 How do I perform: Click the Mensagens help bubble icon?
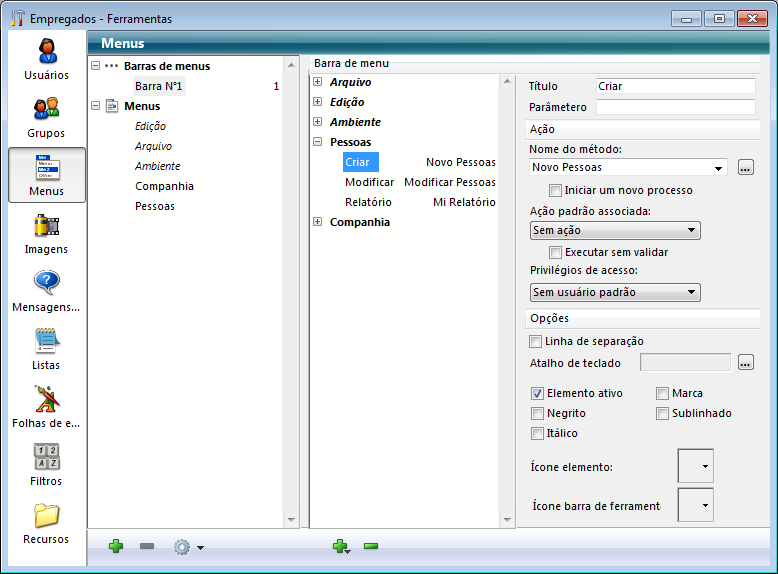[47, 284]
